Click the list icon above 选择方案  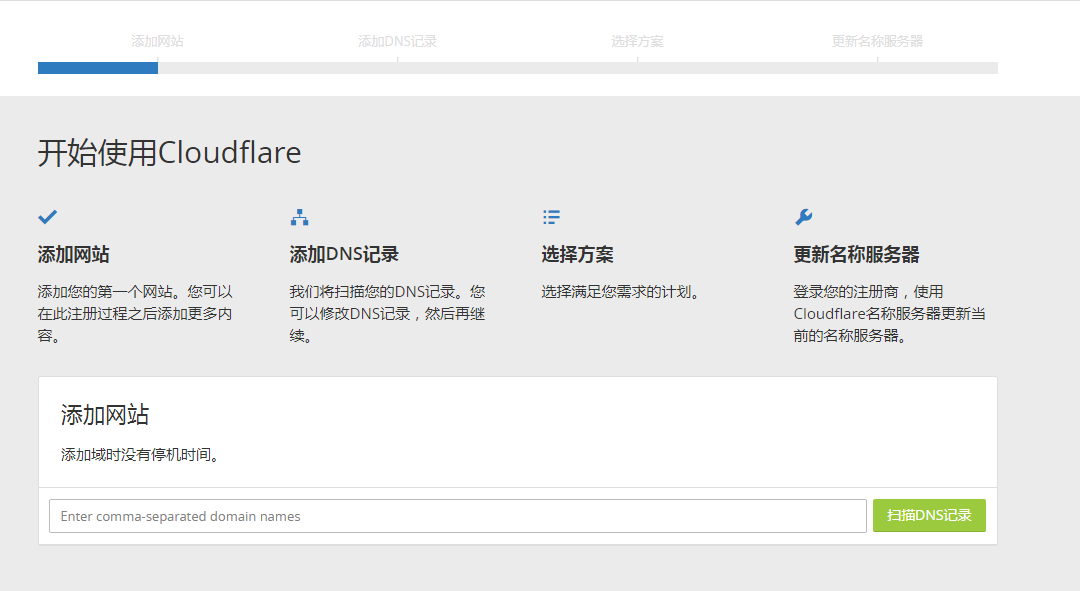551,217
